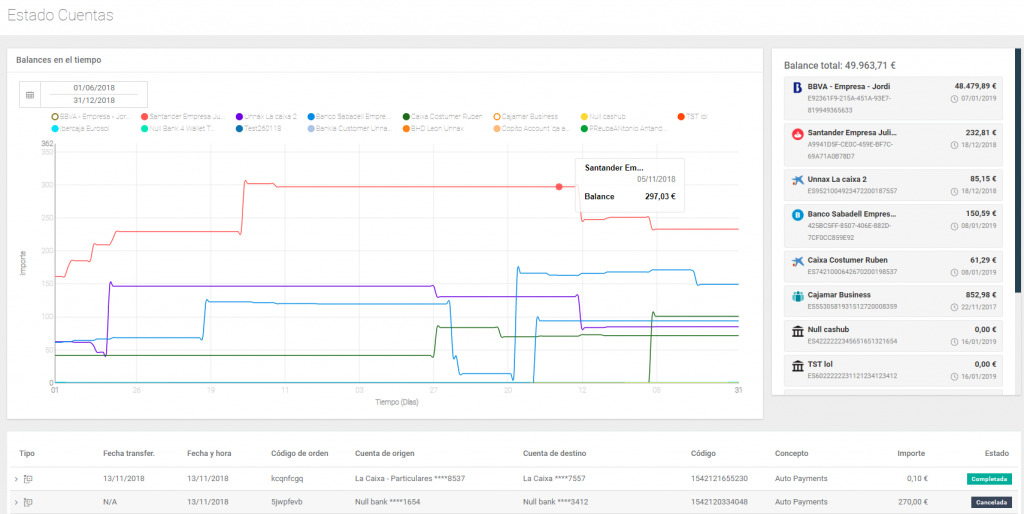Screen dimensions: 1024x514
Task: Expand the 5jwpfevb transfer row
Action: [16, 502]
